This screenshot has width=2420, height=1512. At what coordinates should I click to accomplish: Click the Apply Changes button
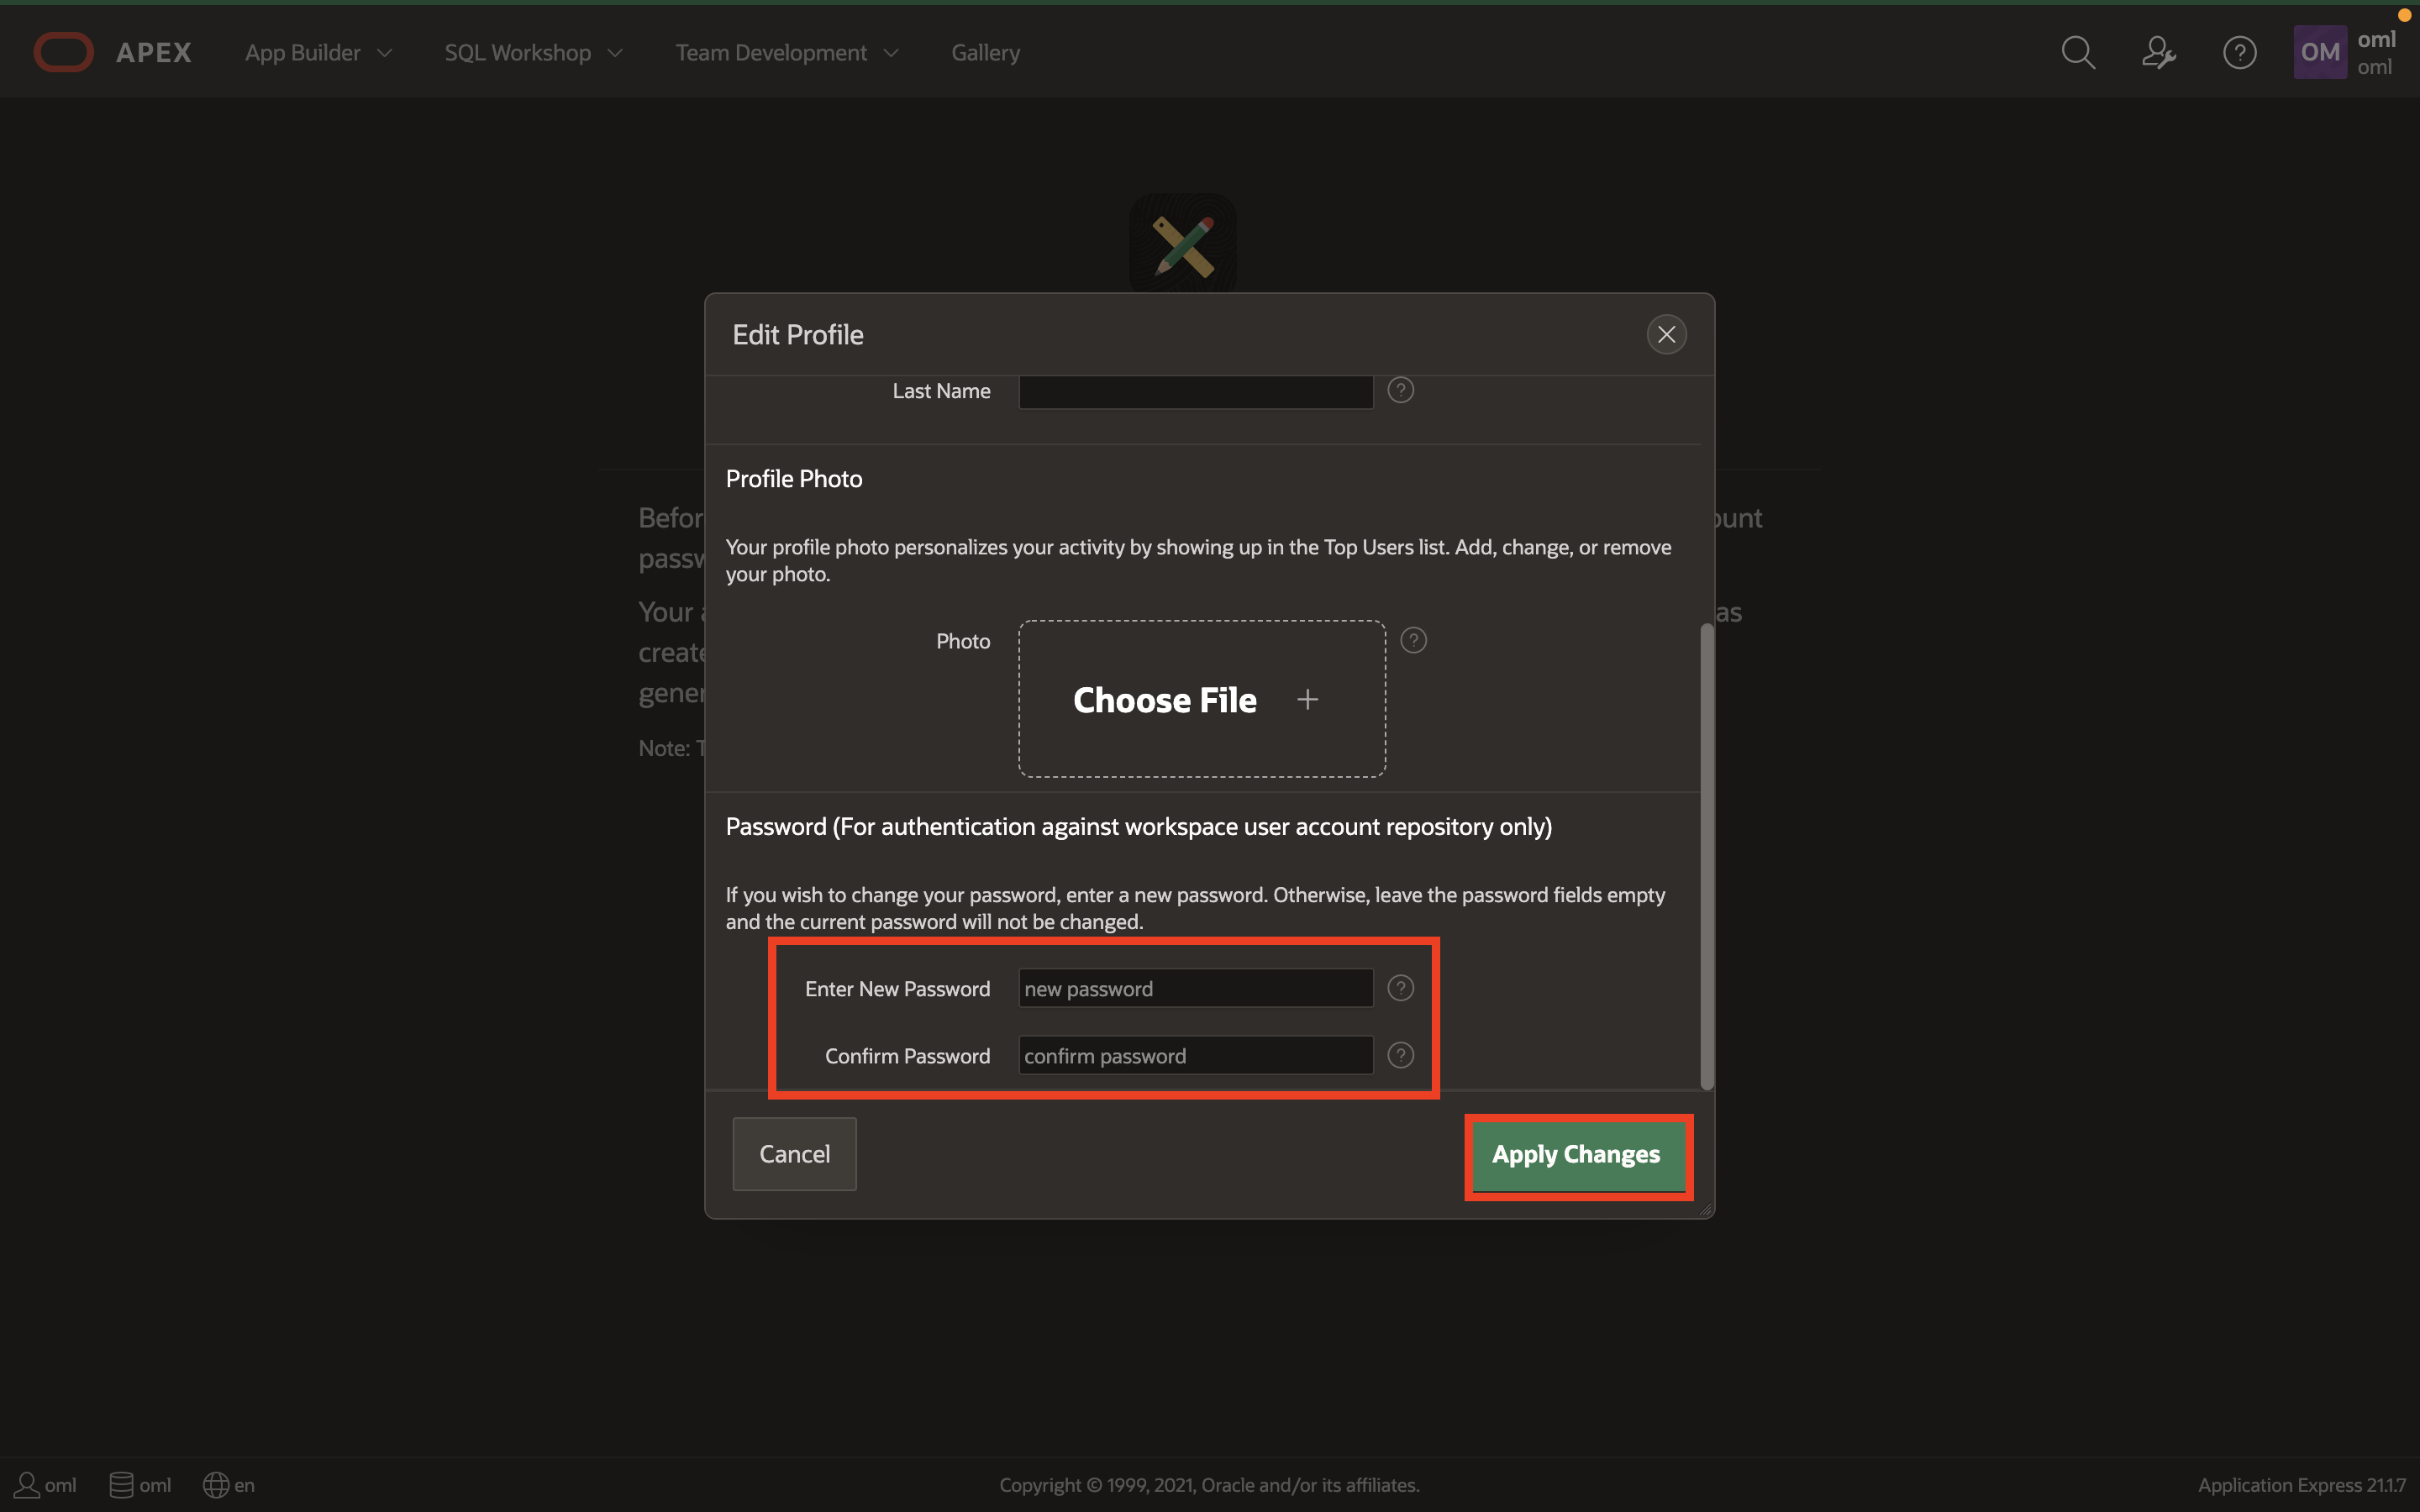pos(1576,1154)
